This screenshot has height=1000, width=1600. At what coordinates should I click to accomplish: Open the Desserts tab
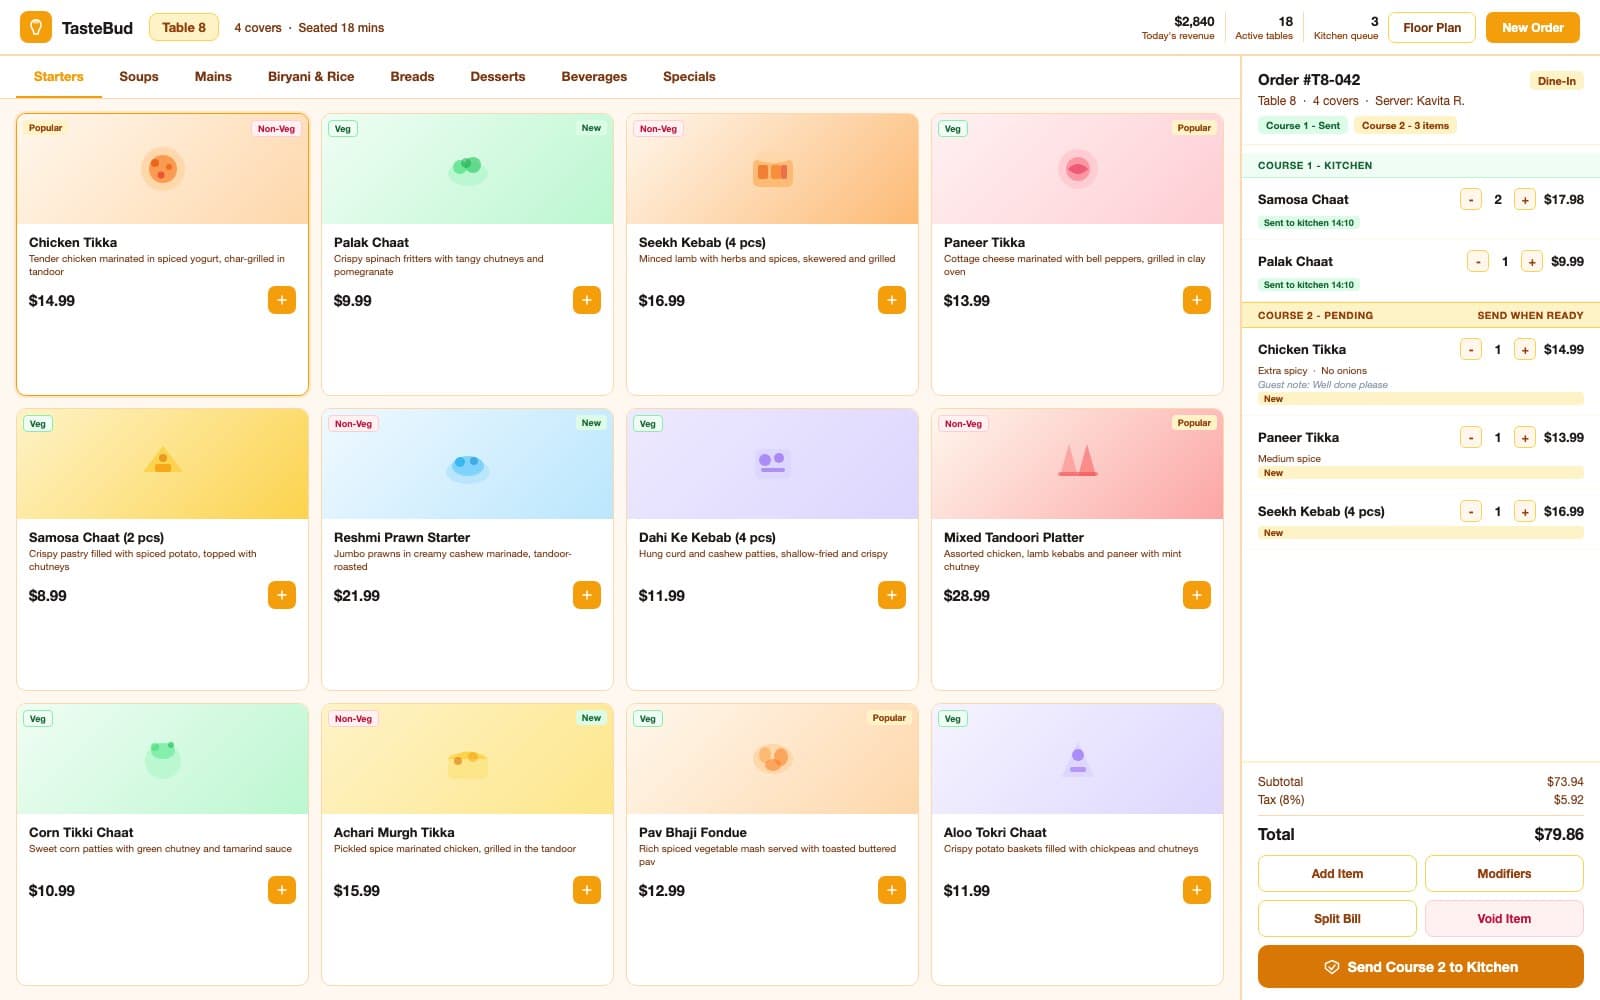click(498, 77)
